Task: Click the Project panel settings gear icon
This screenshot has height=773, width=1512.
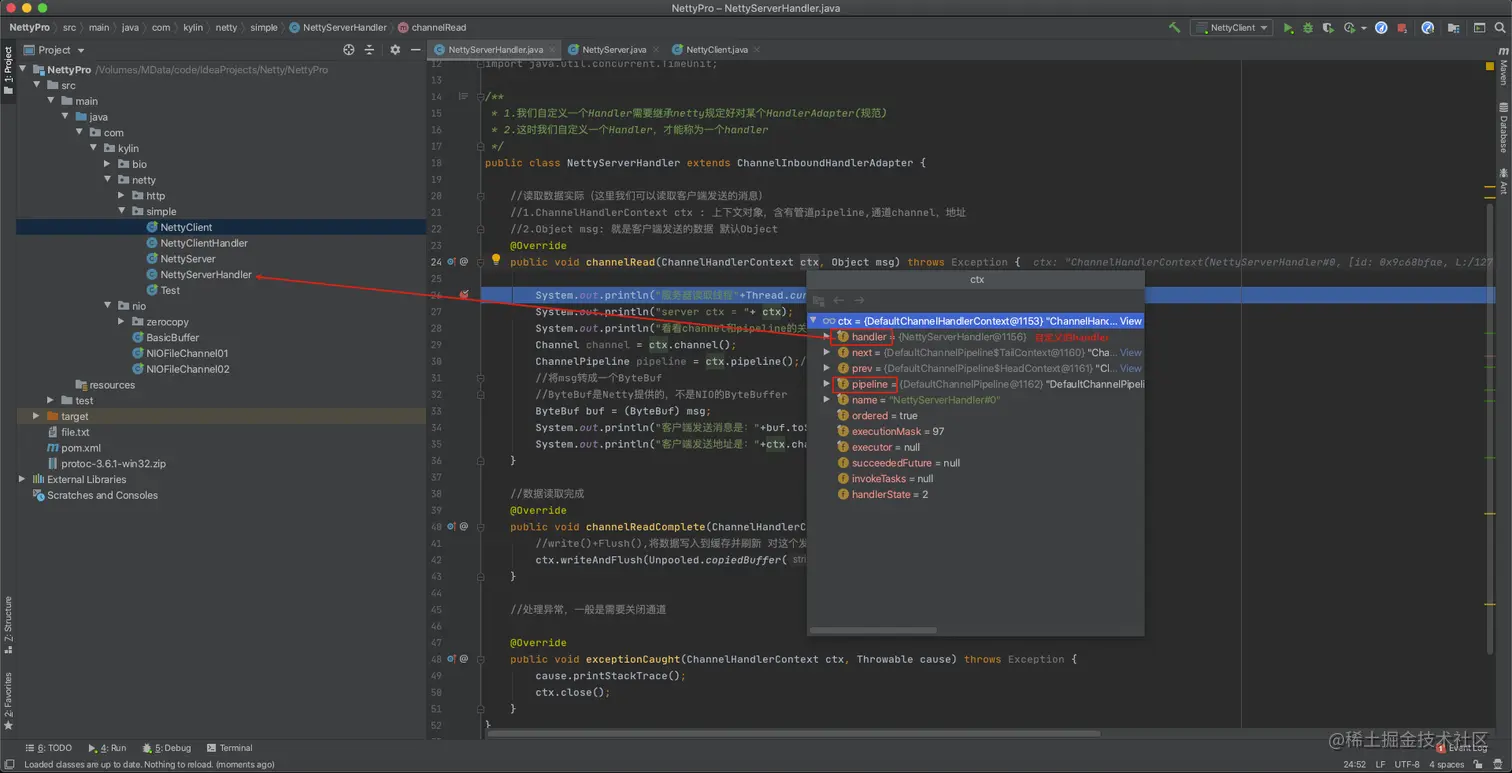Action: [395, 50]
